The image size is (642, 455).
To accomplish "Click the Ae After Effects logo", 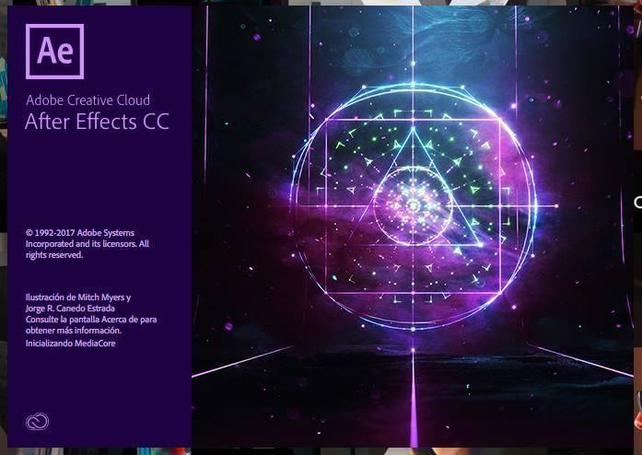I will tap(55, 51).
